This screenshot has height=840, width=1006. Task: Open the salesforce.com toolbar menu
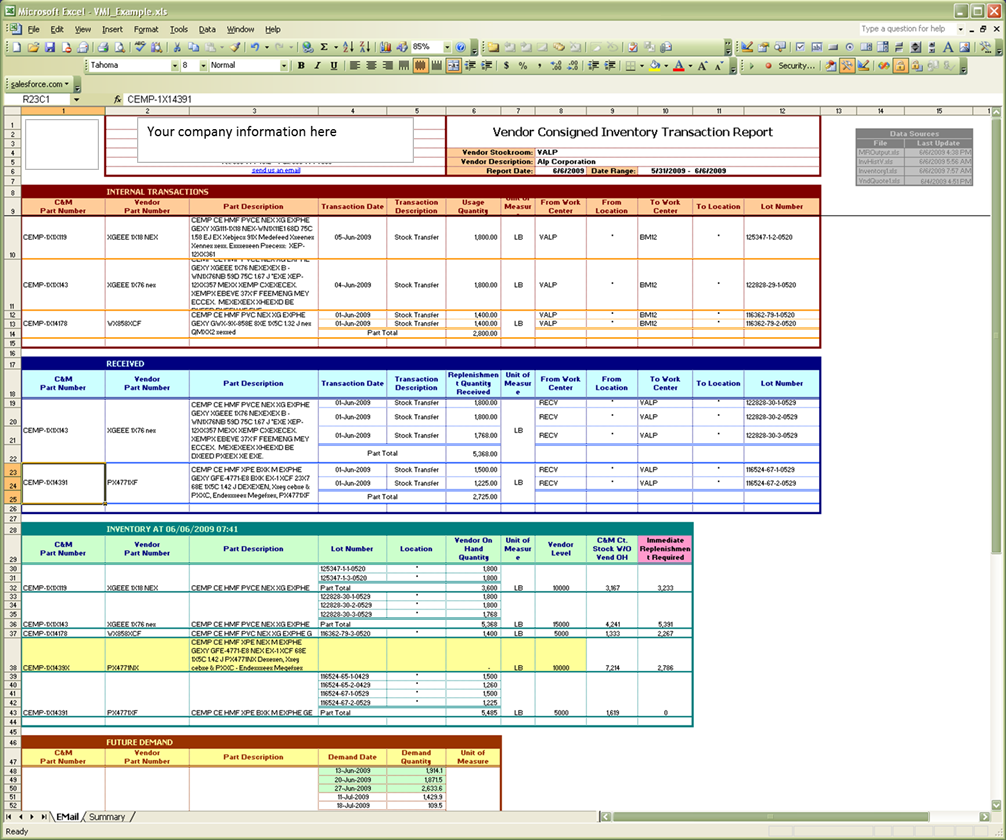pos(40,84)
